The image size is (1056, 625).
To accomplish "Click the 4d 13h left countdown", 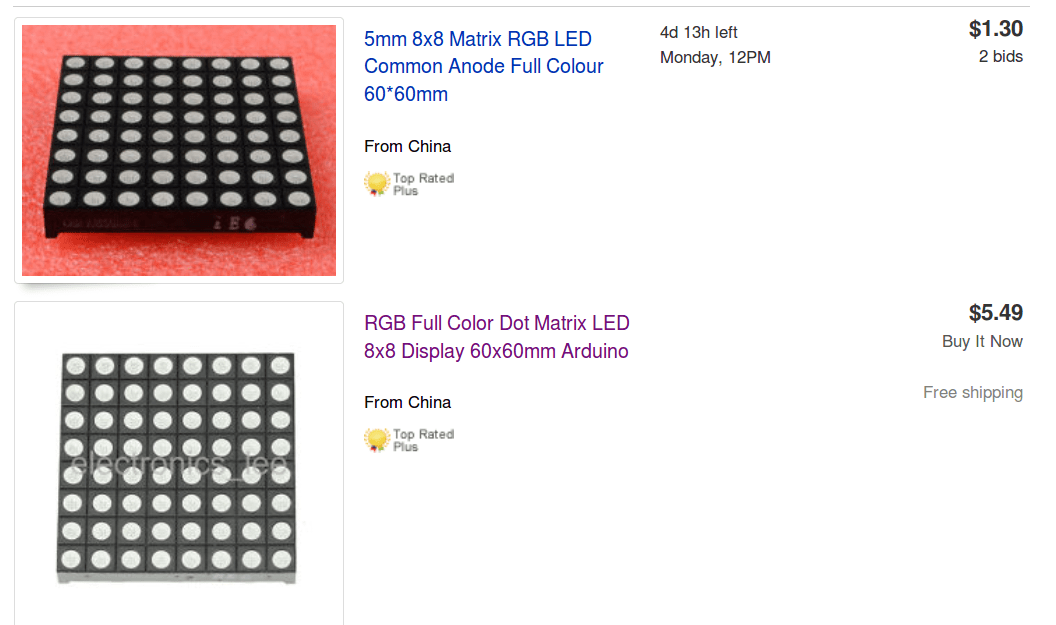I will tap(698, 32).
